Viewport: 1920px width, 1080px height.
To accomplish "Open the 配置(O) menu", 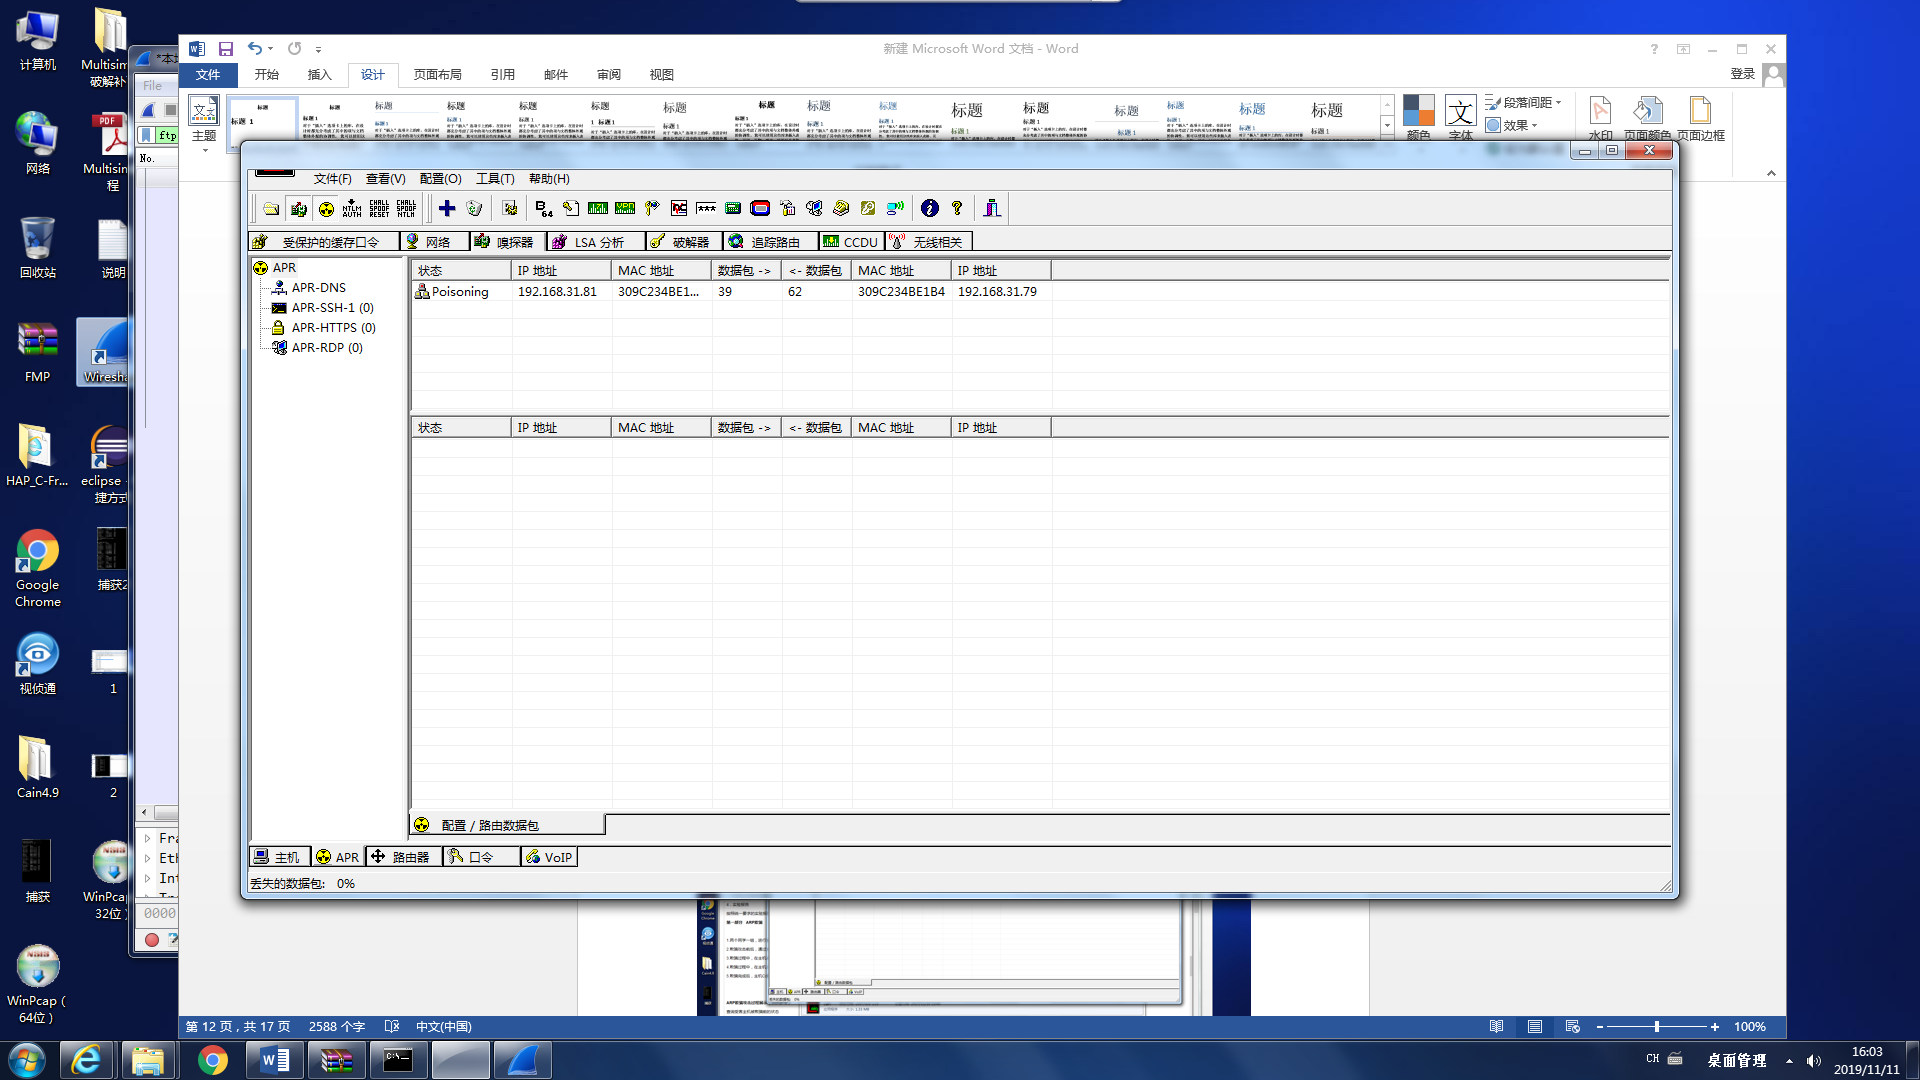I will pos(440,179).
